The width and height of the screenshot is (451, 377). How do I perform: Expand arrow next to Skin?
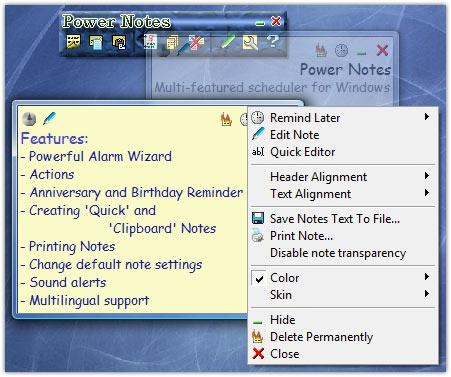pyautogui.click(x=427, y=294)
